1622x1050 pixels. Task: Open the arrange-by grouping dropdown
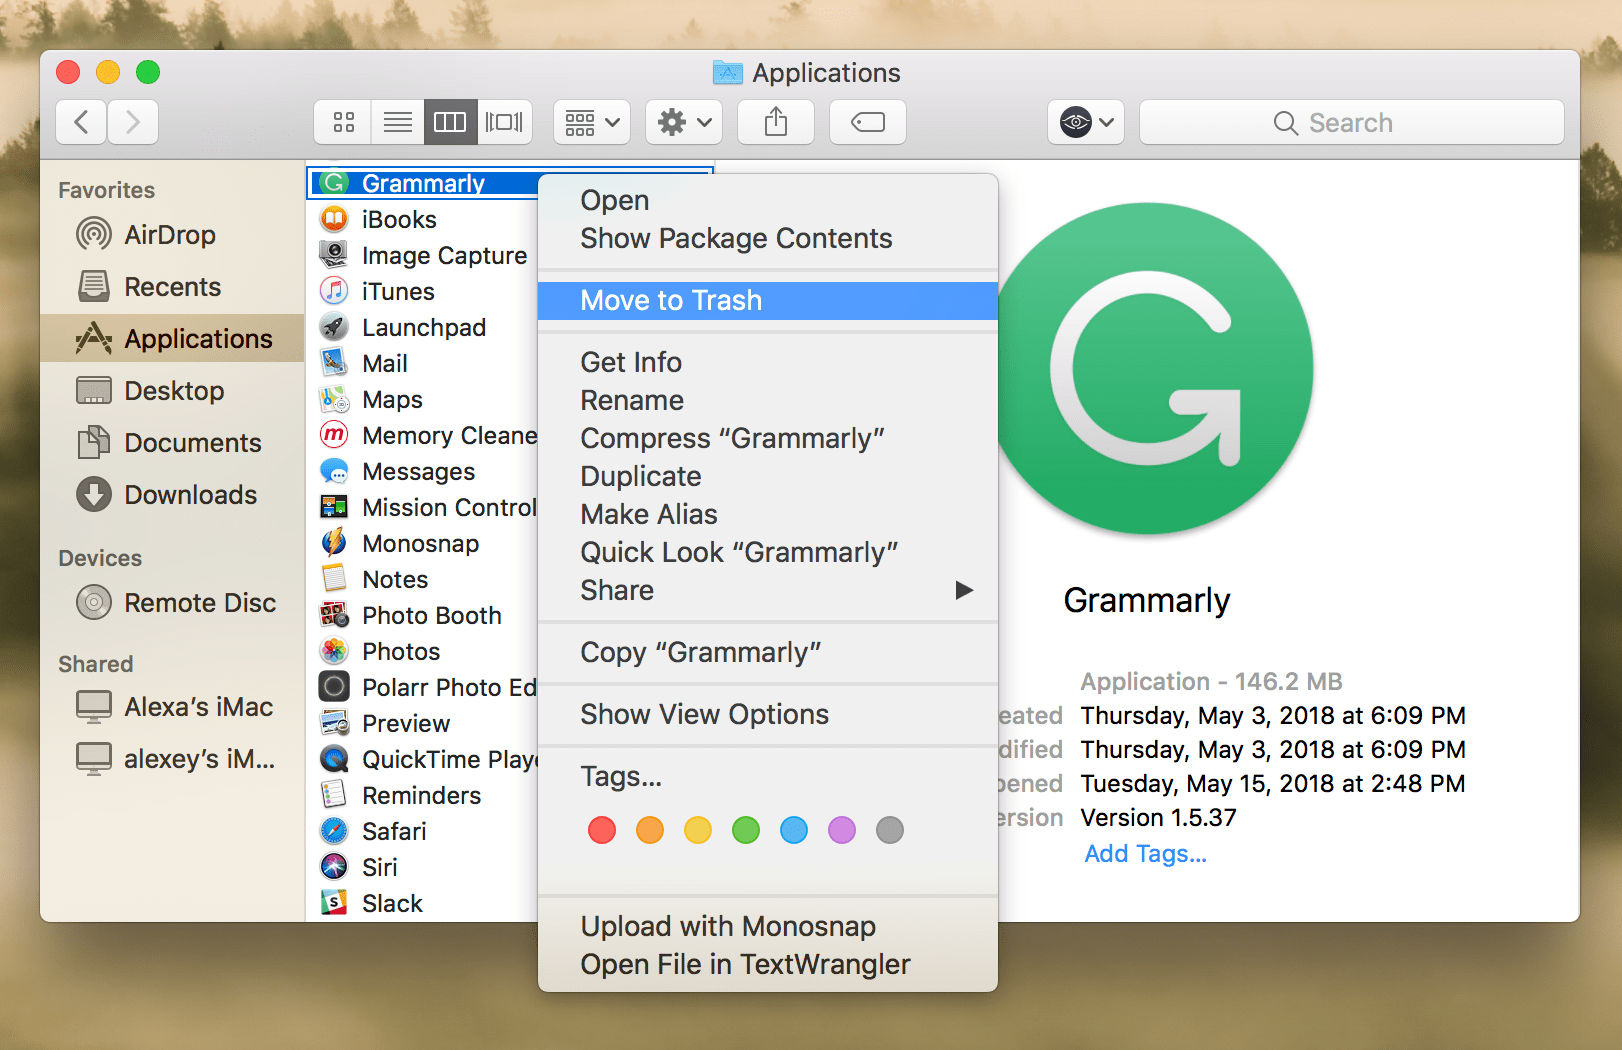[592, 123]
